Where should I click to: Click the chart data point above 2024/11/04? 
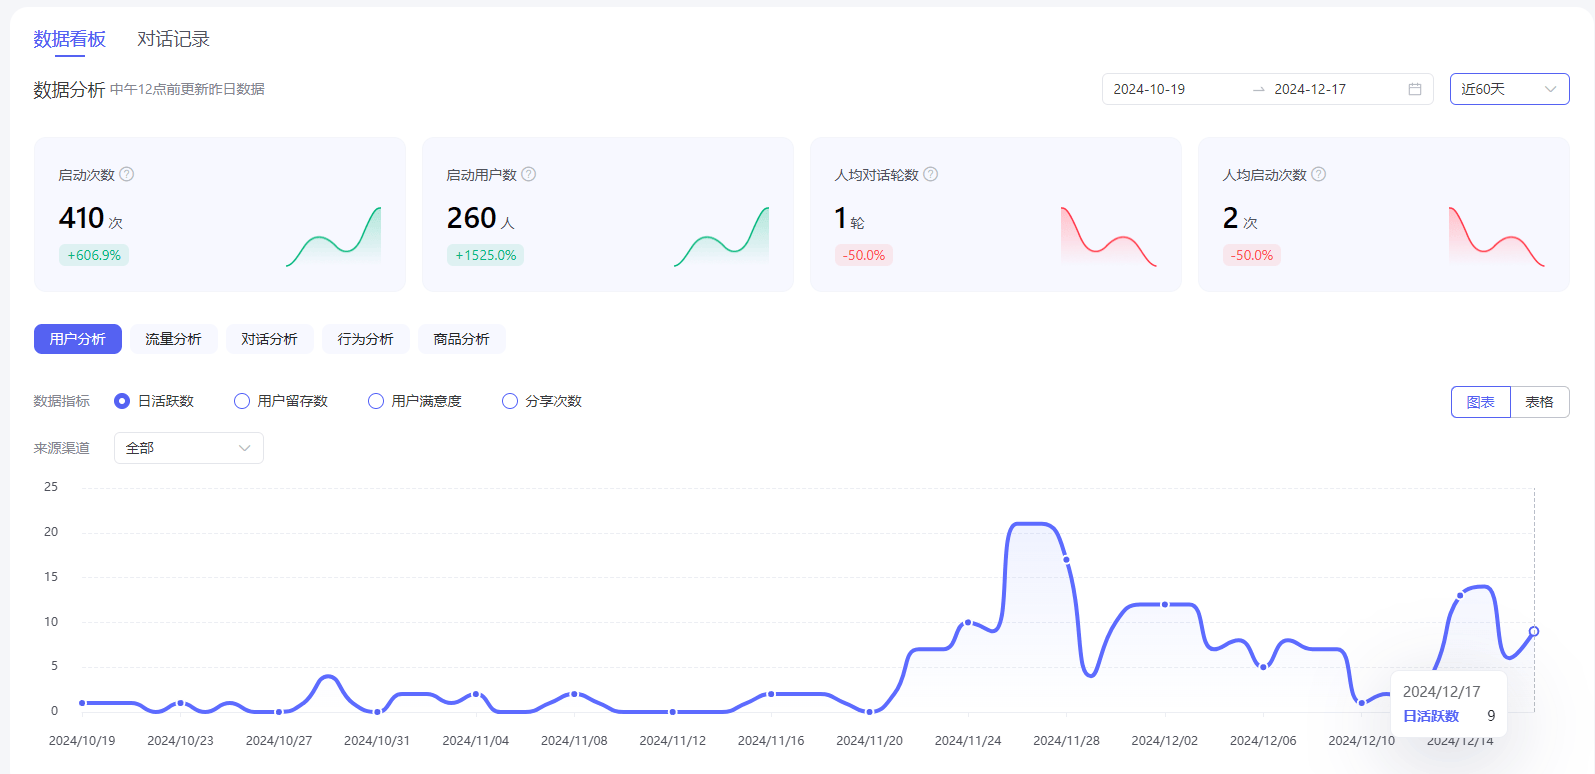[x=476, y=694]
